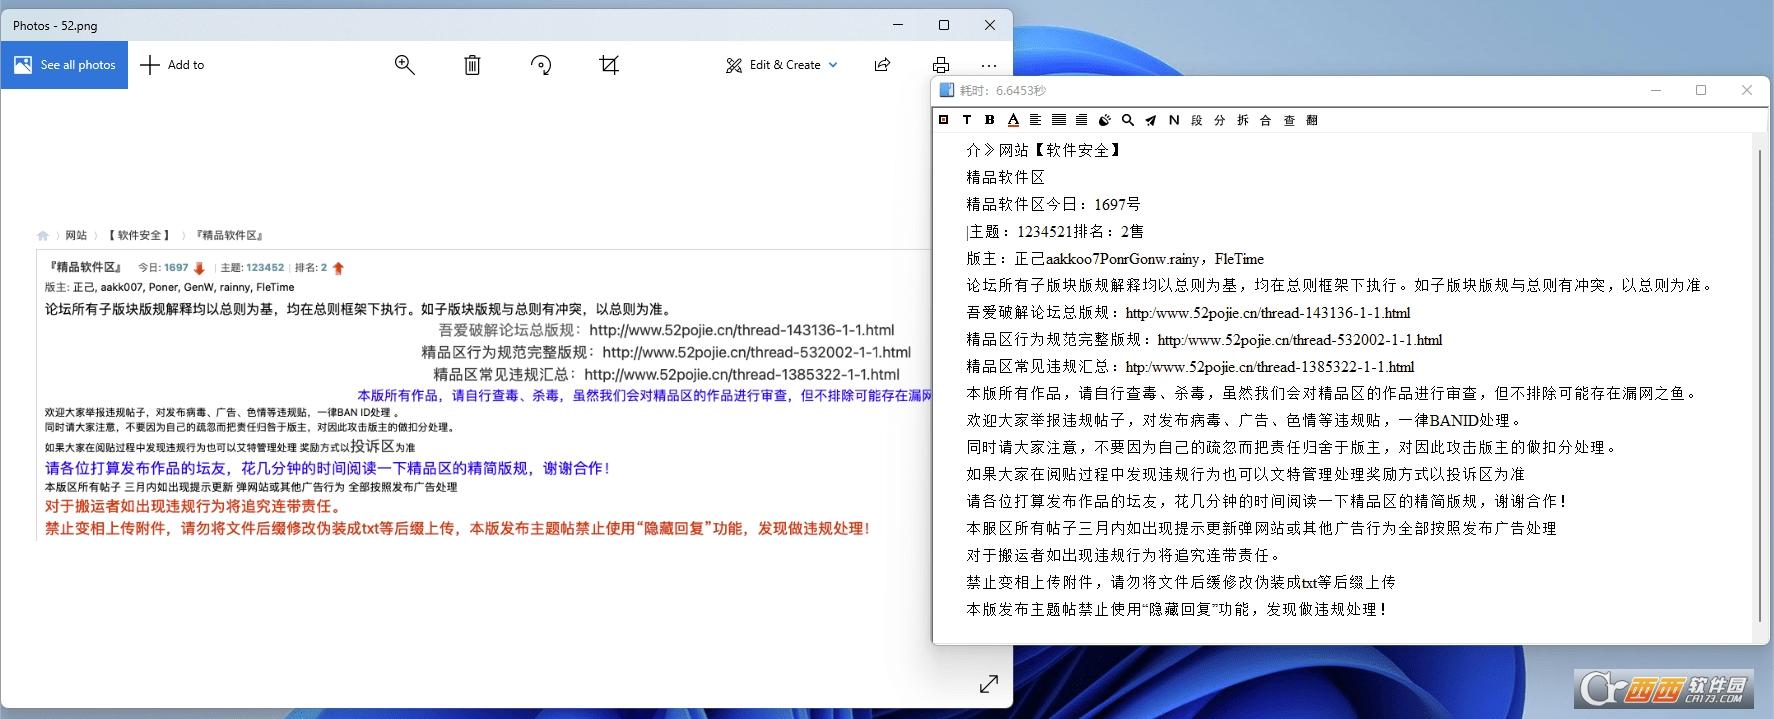This screenshot has width=1774, height=719.
Task: Maximize the OCR result window
Action: pyautogui.click(x=1701, y=90)
